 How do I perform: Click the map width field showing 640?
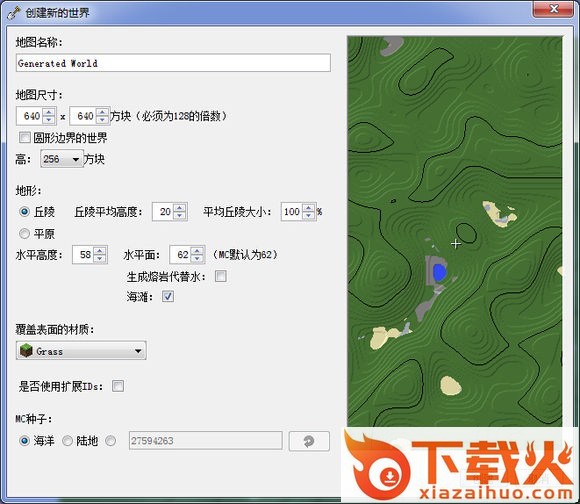point(31,116)
